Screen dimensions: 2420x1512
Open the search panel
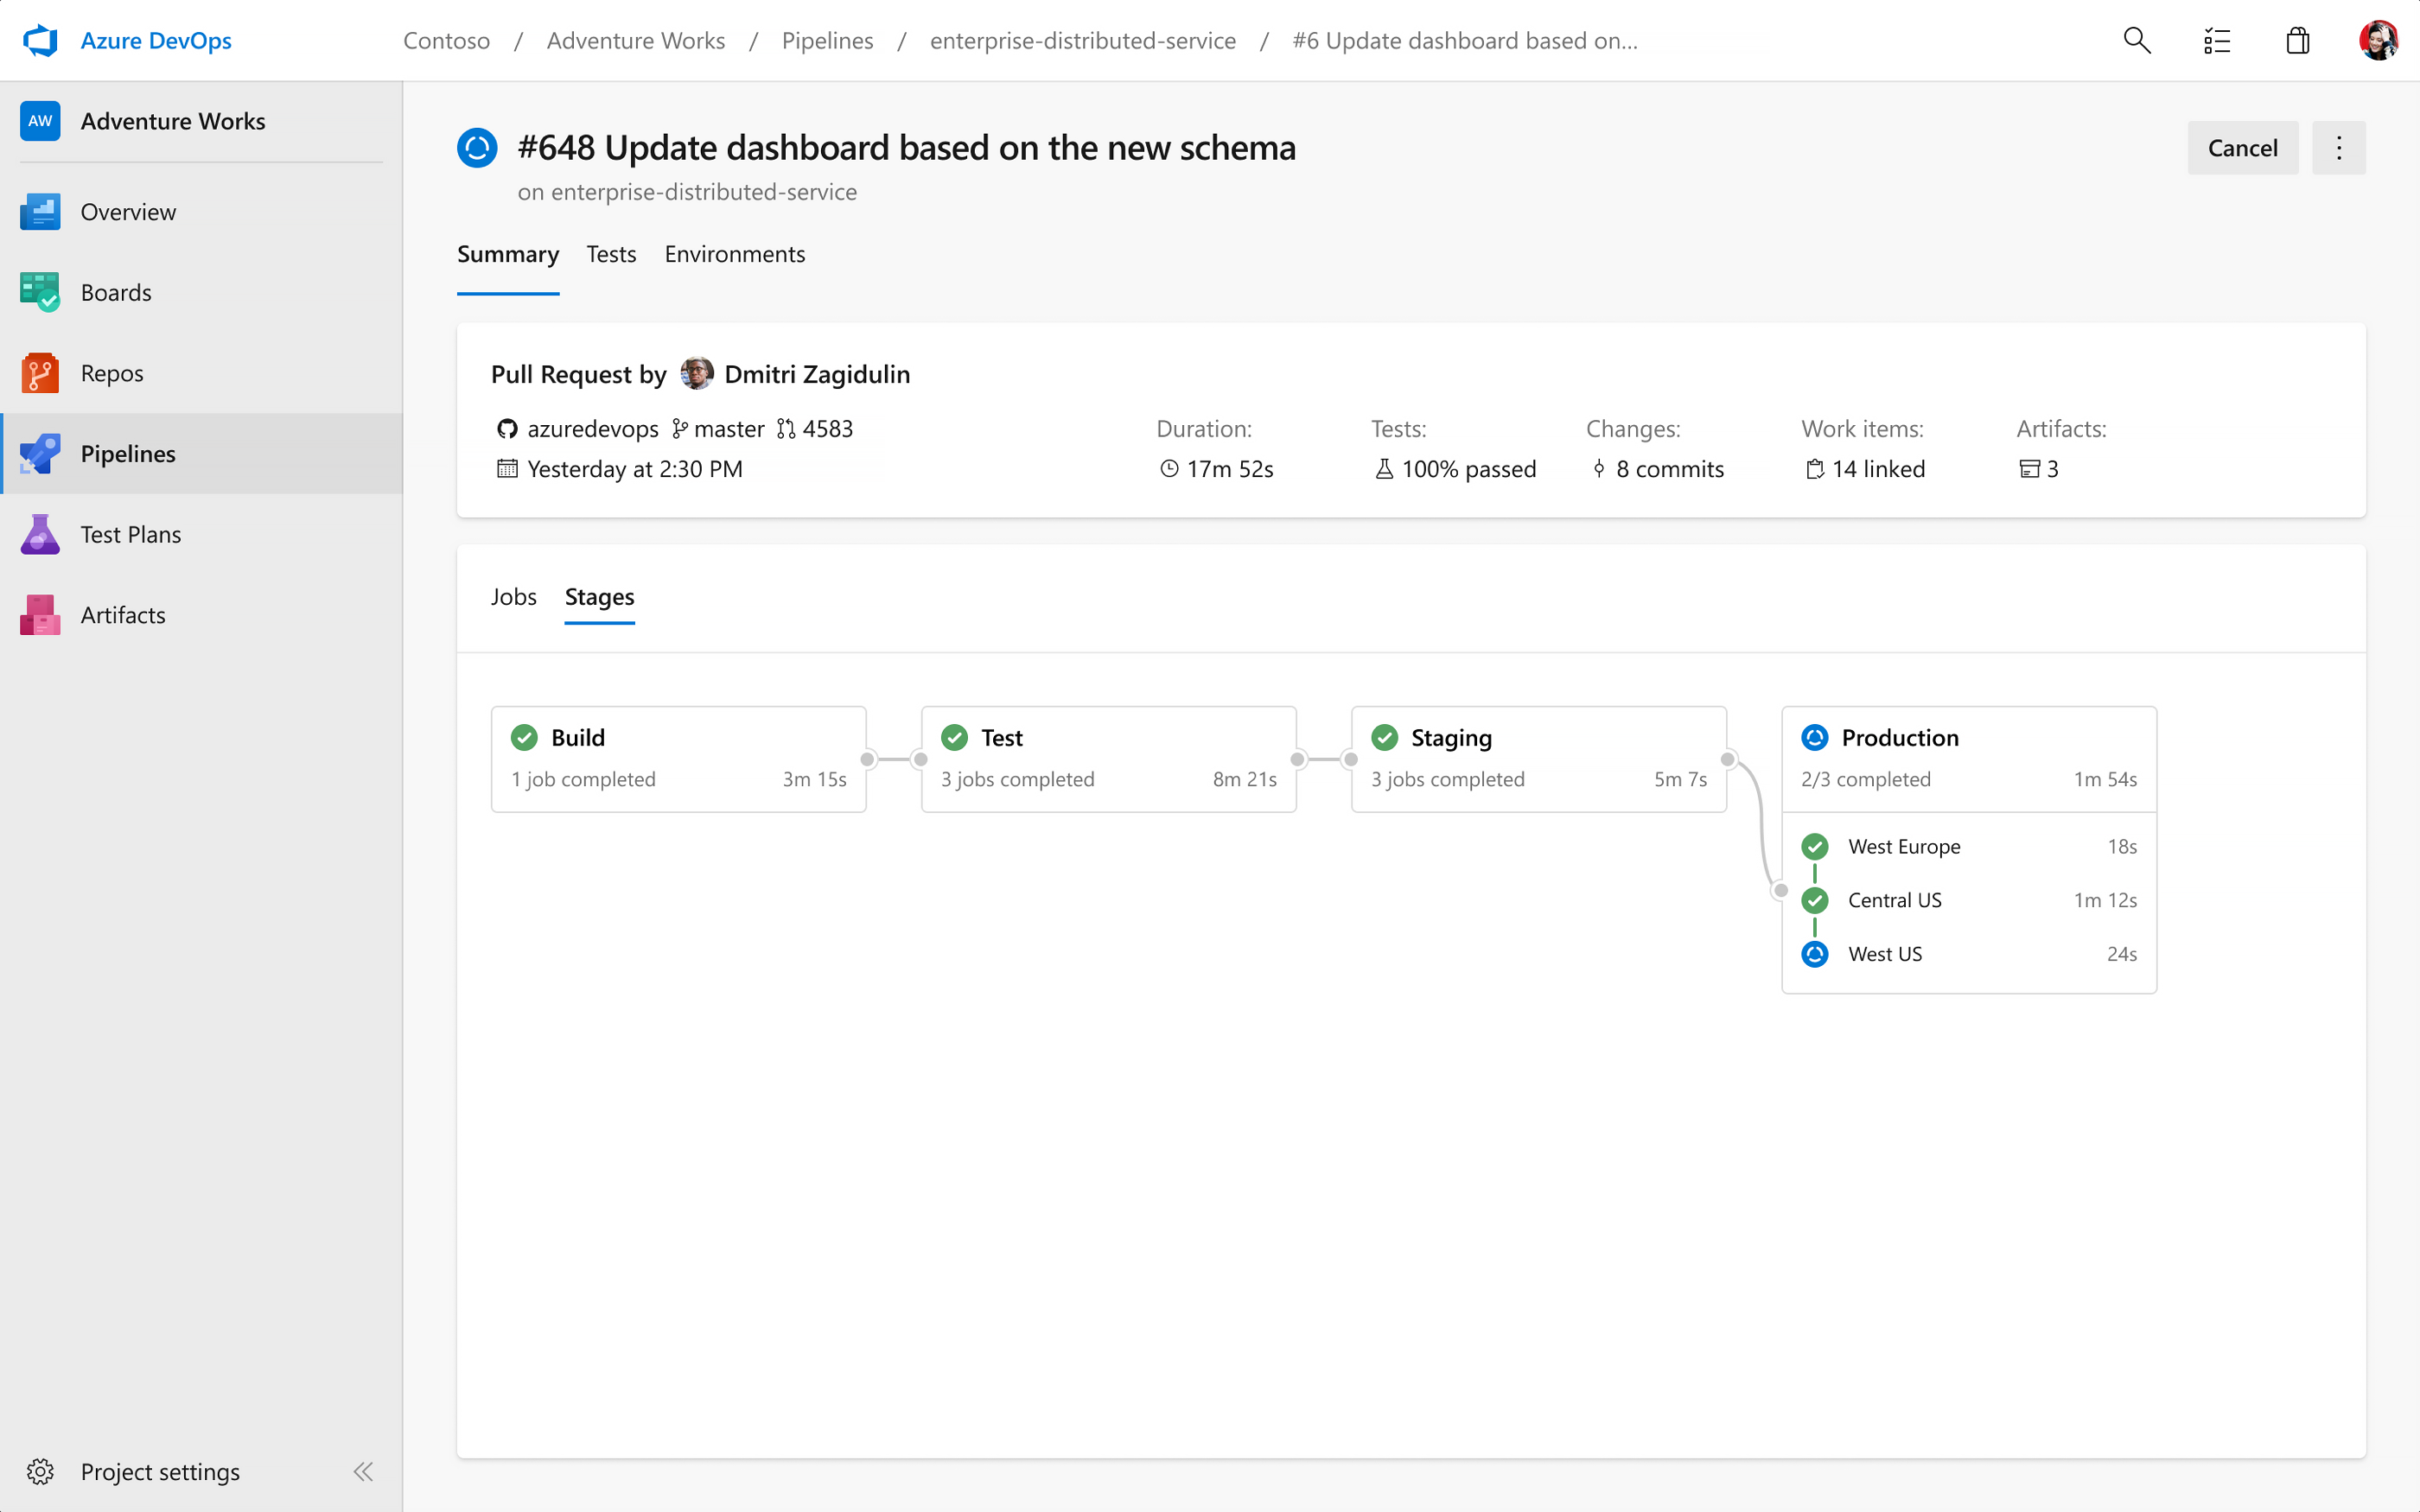pyautogui.click(x=2136, y=40)
